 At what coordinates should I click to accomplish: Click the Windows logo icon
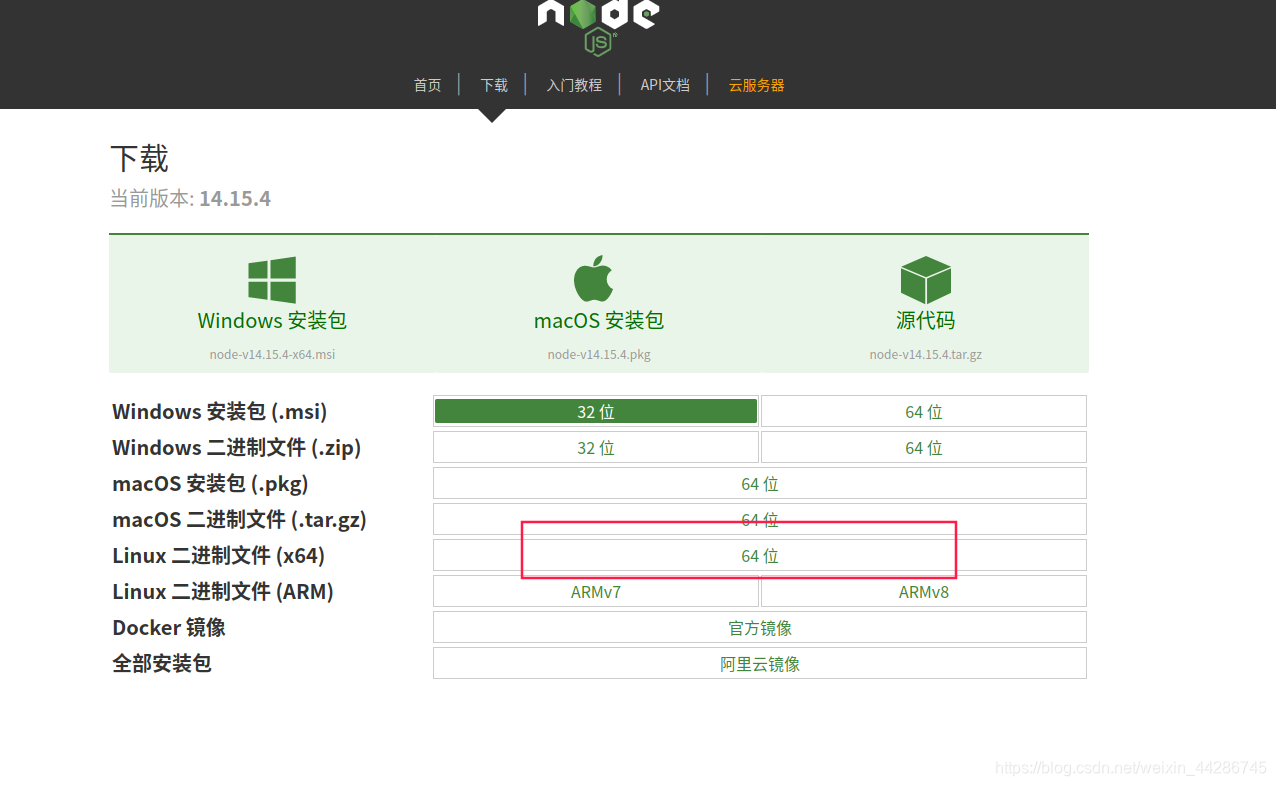[272, 280]
